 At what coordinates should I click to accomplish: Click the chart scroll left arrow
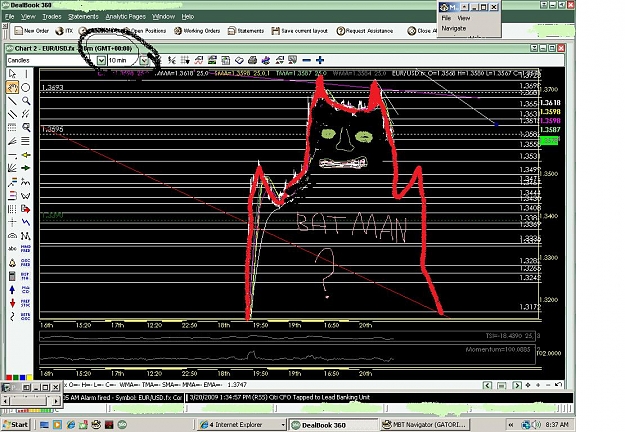[487, 385]
